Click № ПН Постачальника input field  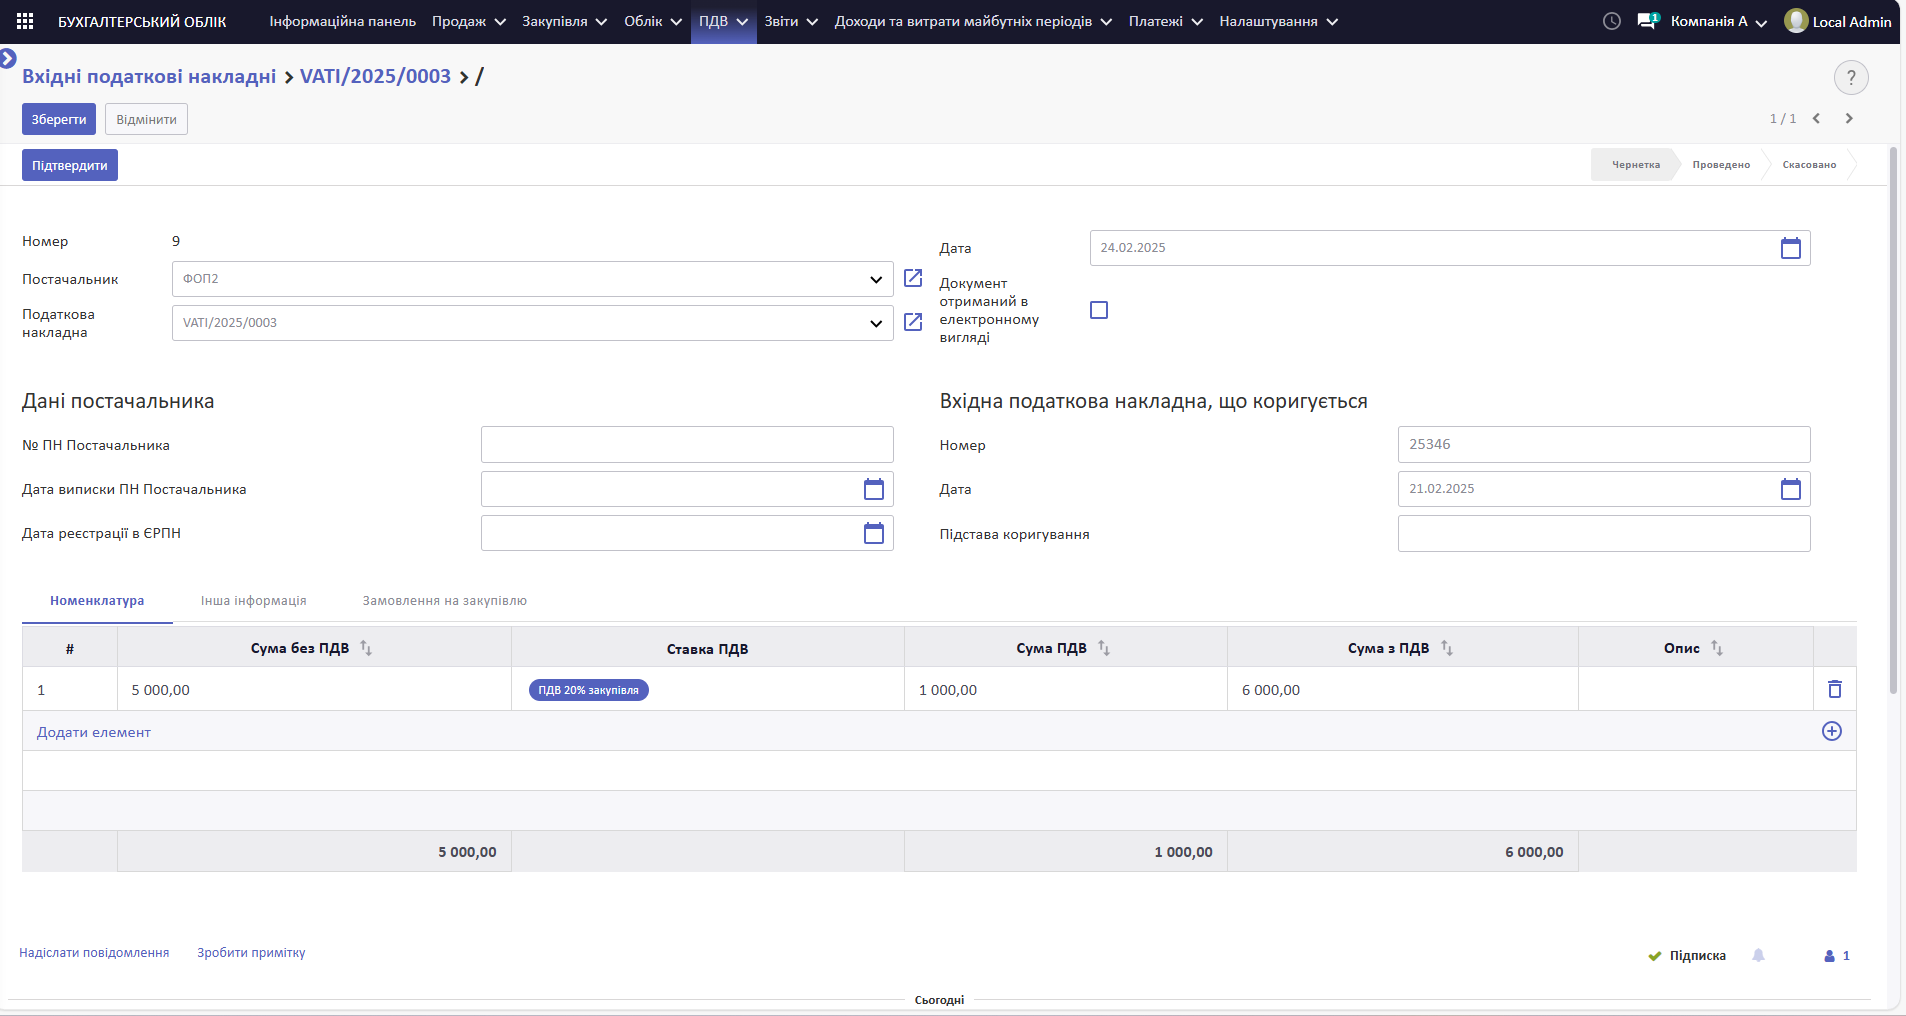click(687, 444)
